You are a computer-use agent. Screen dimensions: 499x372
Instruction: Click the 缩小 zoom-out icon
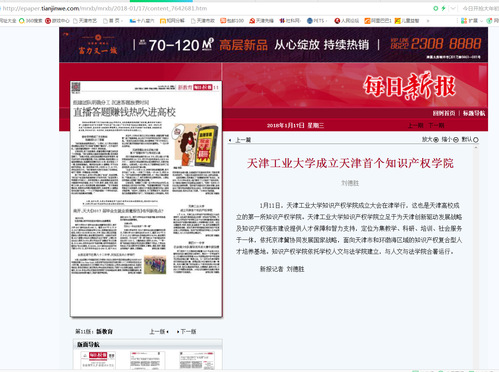coord(456,140)
